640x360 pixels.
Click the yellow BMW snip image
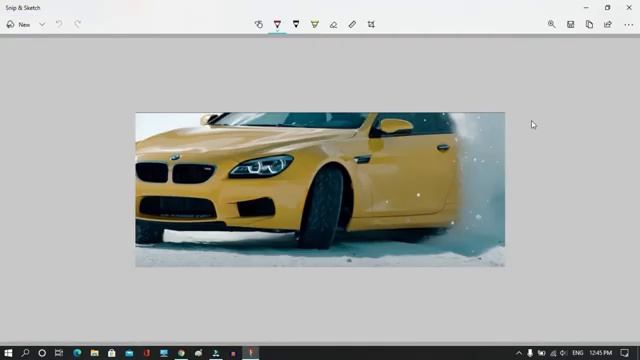(320, 189)
